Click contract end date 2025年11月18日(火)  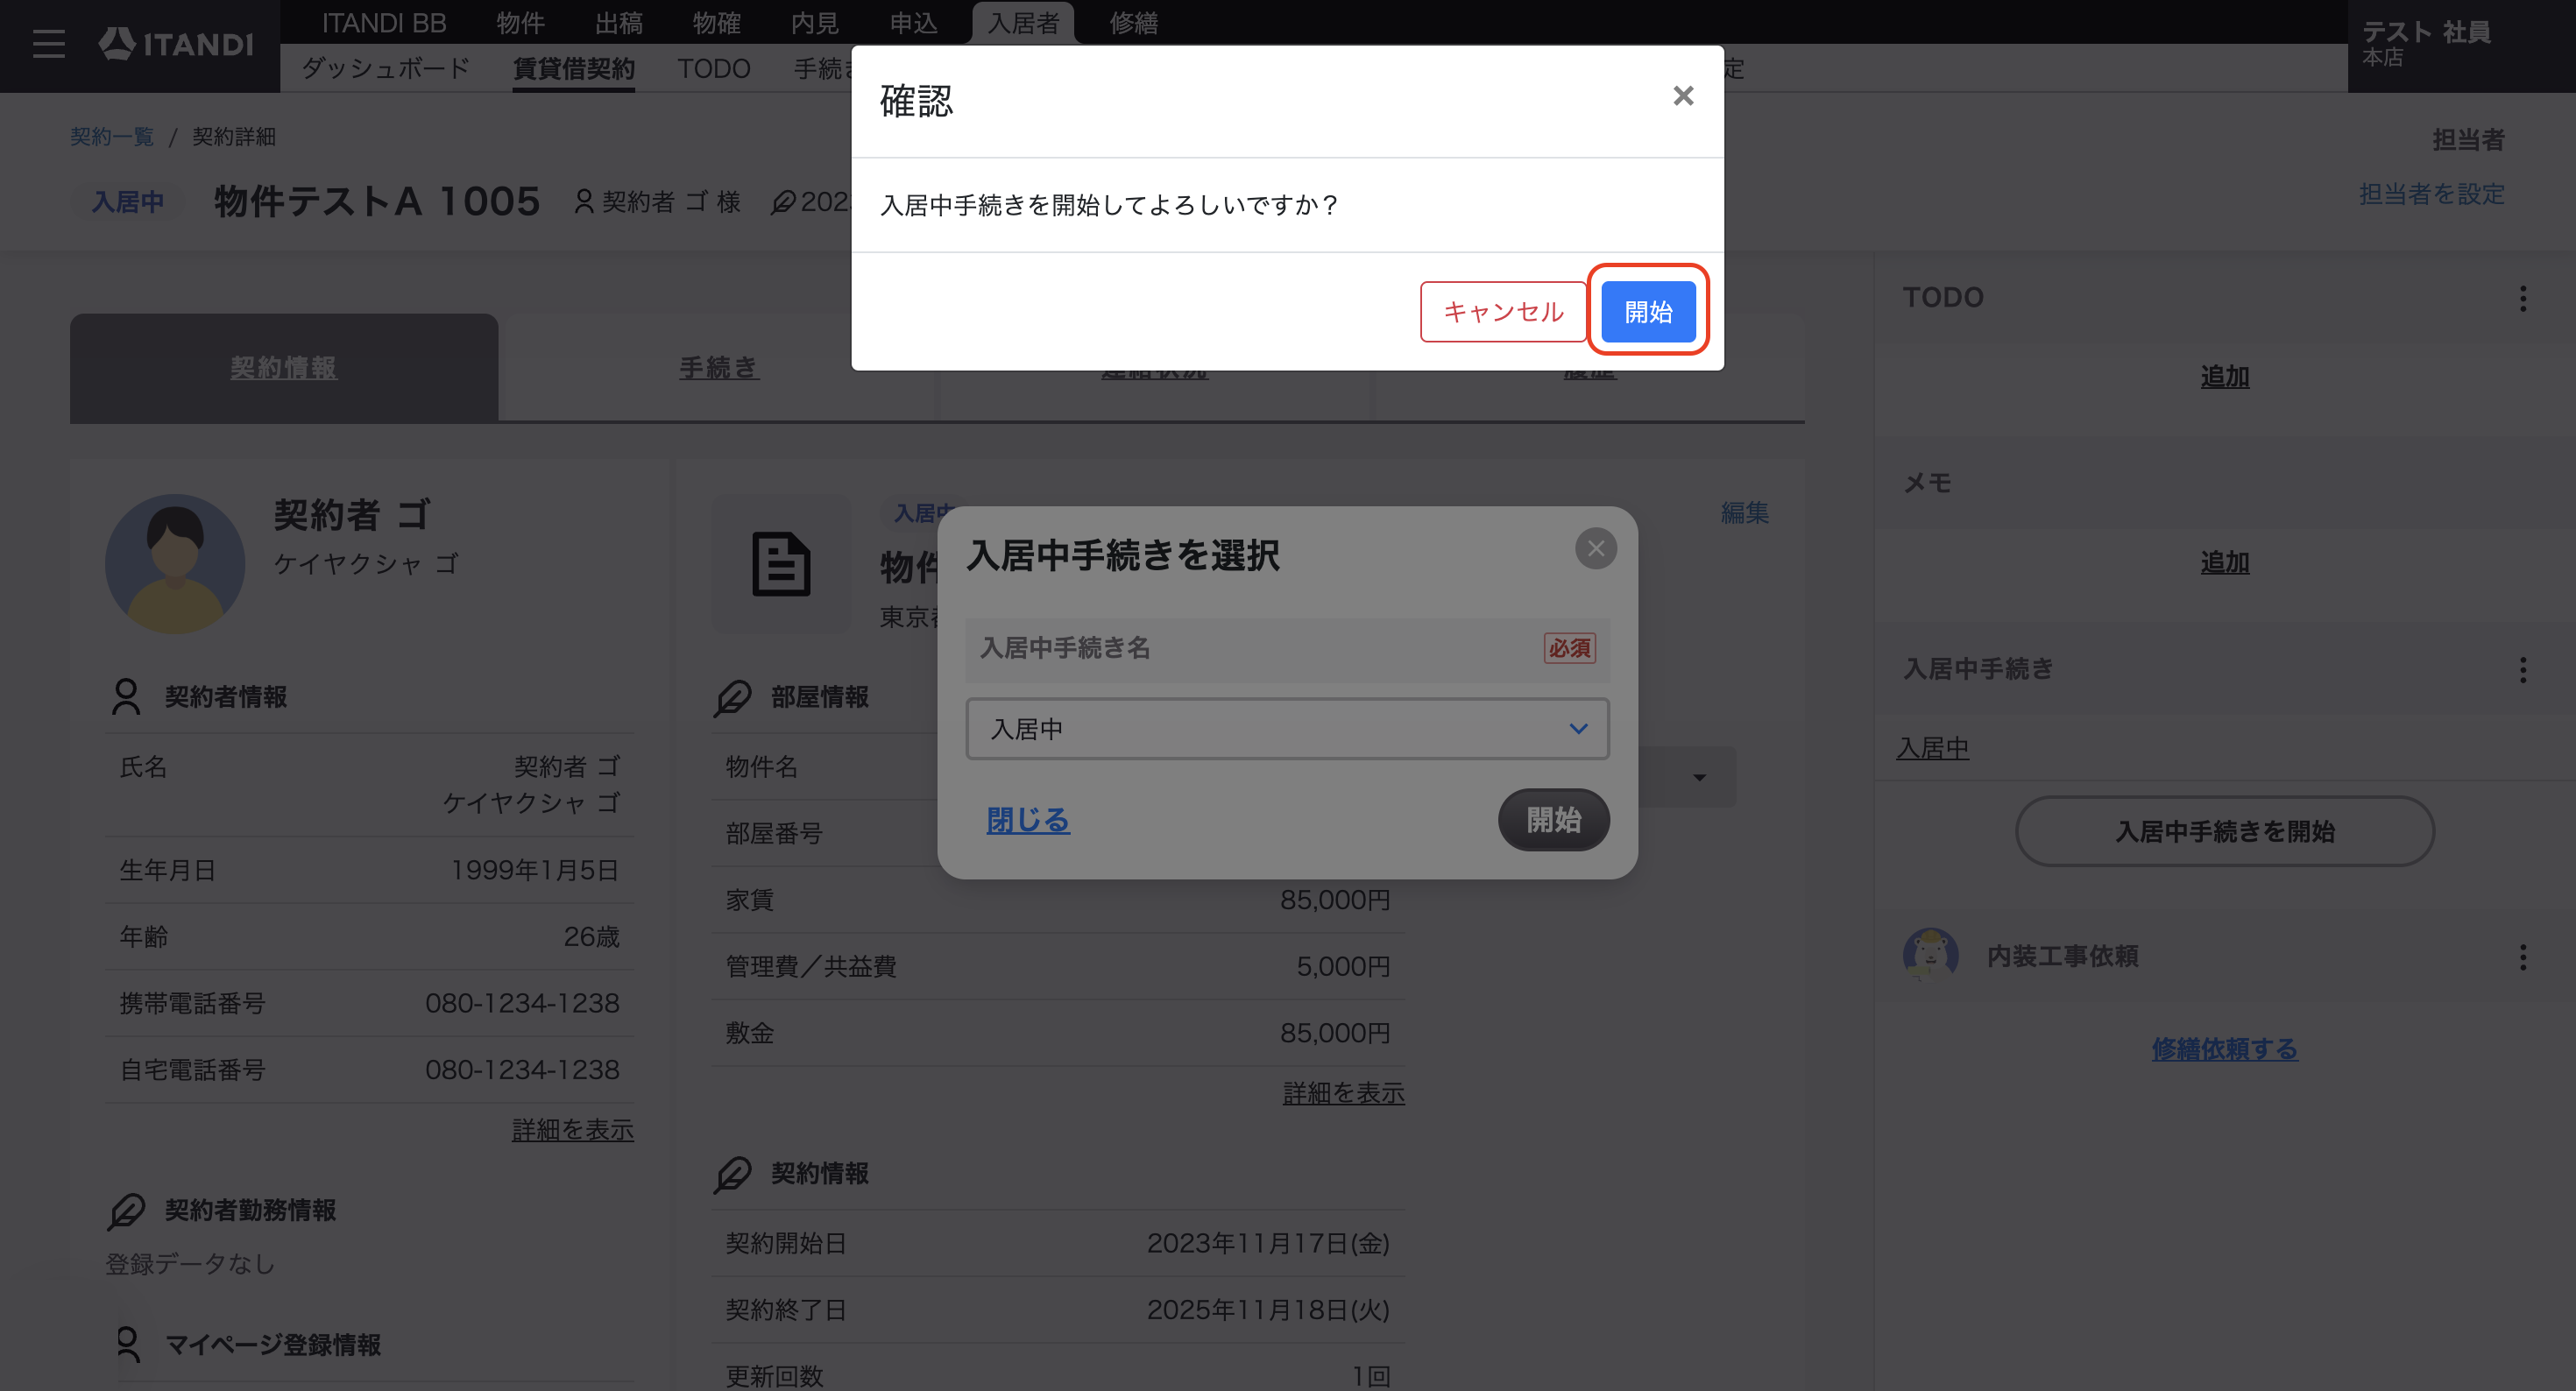[x=1268, y=1309]
